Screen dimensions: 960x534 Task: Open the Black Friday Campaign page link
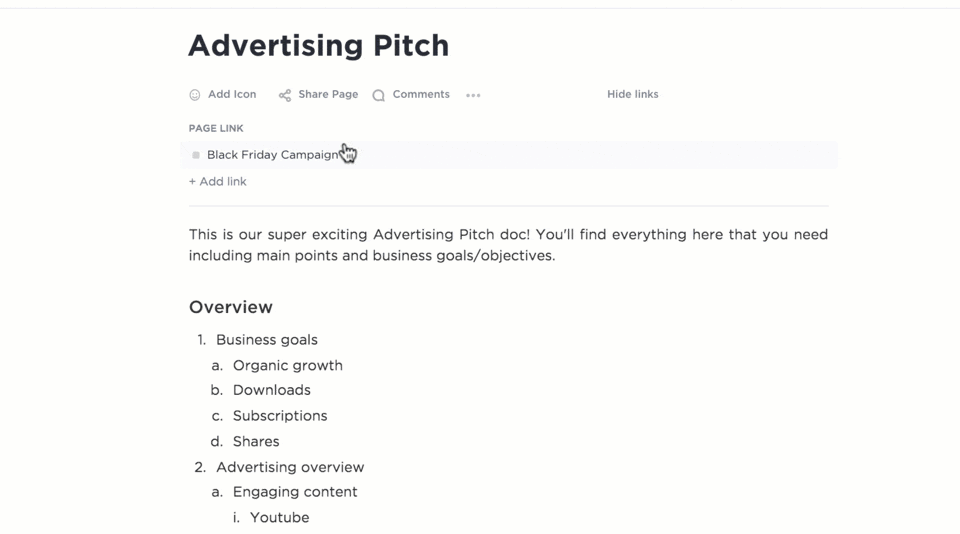click(272, 155)
